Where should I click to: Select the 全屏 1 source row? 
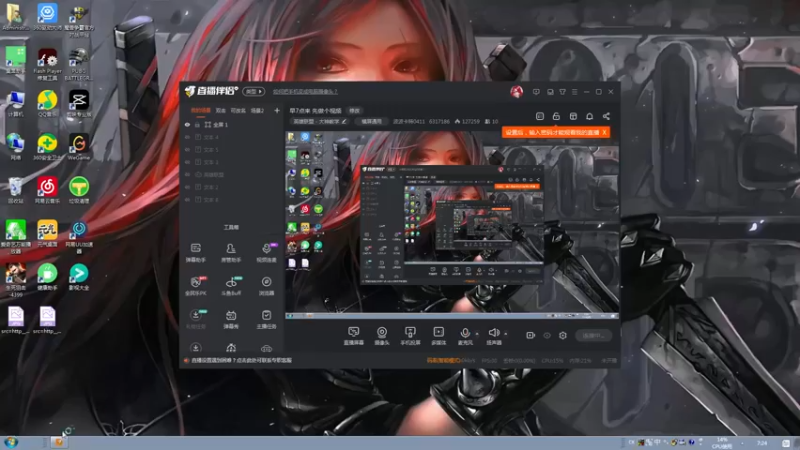point(232,124)
